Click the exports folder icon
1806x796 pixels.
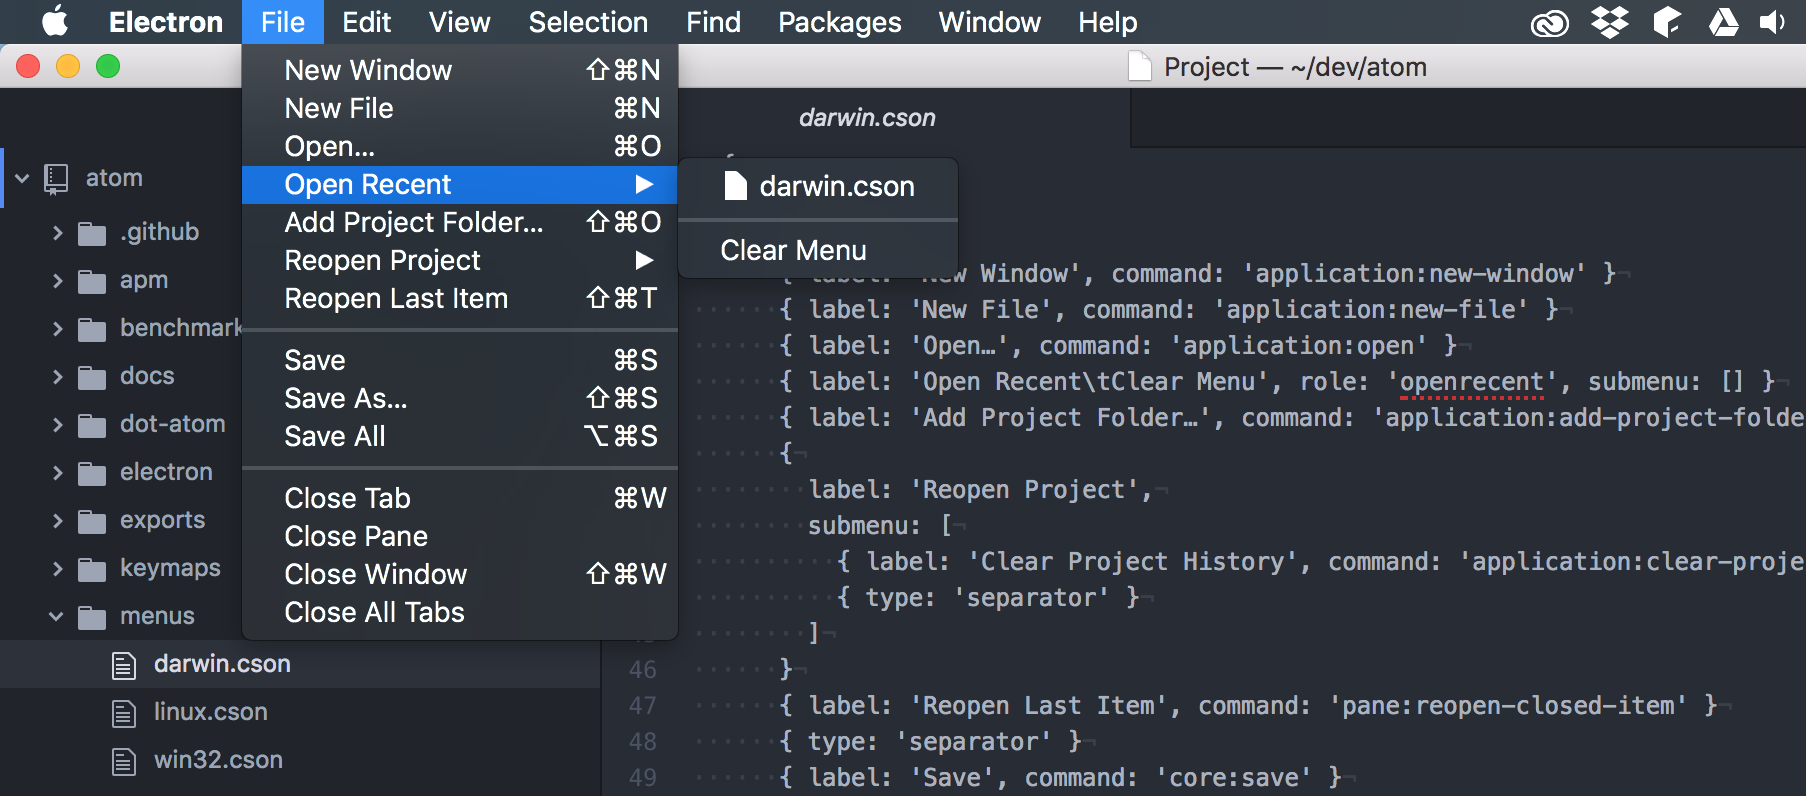tap(92, 521)
